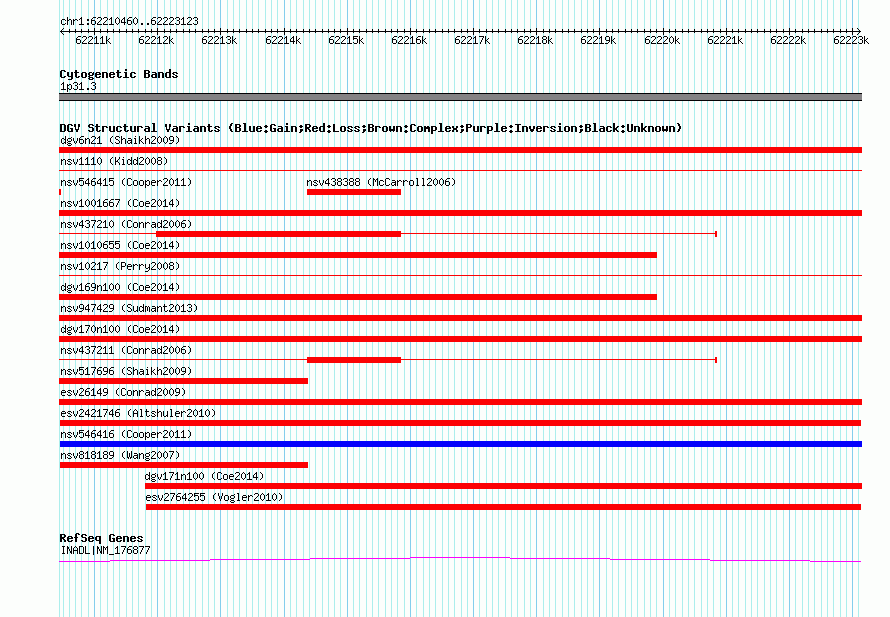The width and height of the screenshot is (890, 617).
Task: Open nsv517696 (Shaikh2009) variant label
Action: pyautogui.click(x=126, y=371)
